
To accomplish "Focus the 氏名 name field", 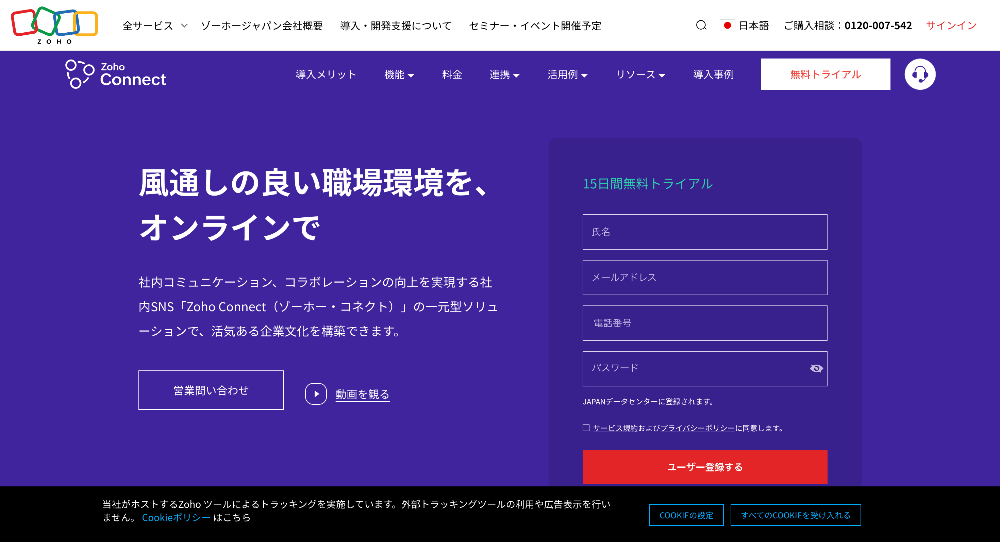I will (x=705, y=232).
